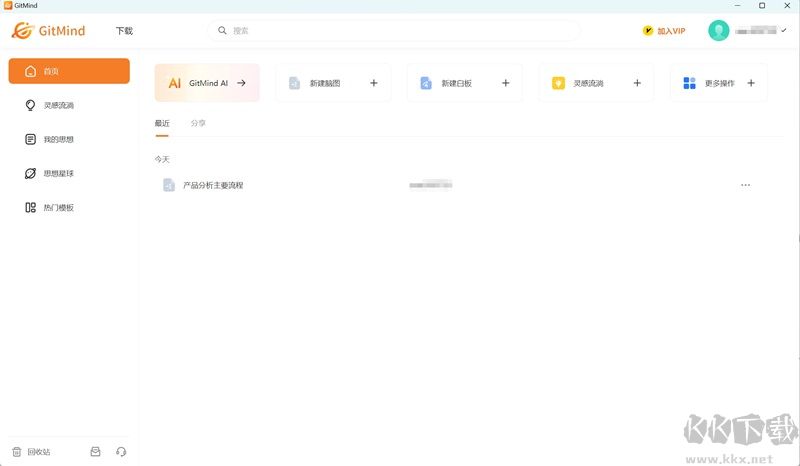Open the three-dot menu for 产品分析主要流程
This screenshot has width=800, height=466.
tap(745, 185)
